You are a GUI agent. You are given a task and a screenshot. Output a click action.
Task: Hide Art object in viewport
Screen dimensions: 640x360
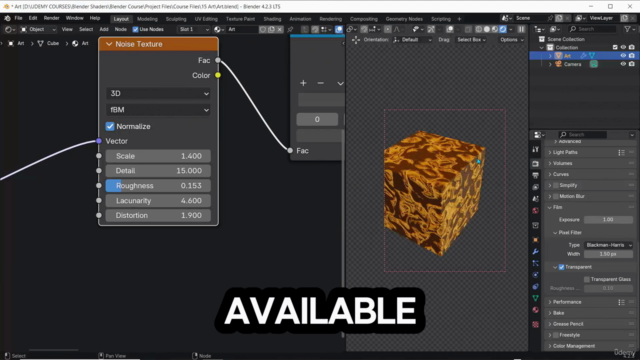623,56
